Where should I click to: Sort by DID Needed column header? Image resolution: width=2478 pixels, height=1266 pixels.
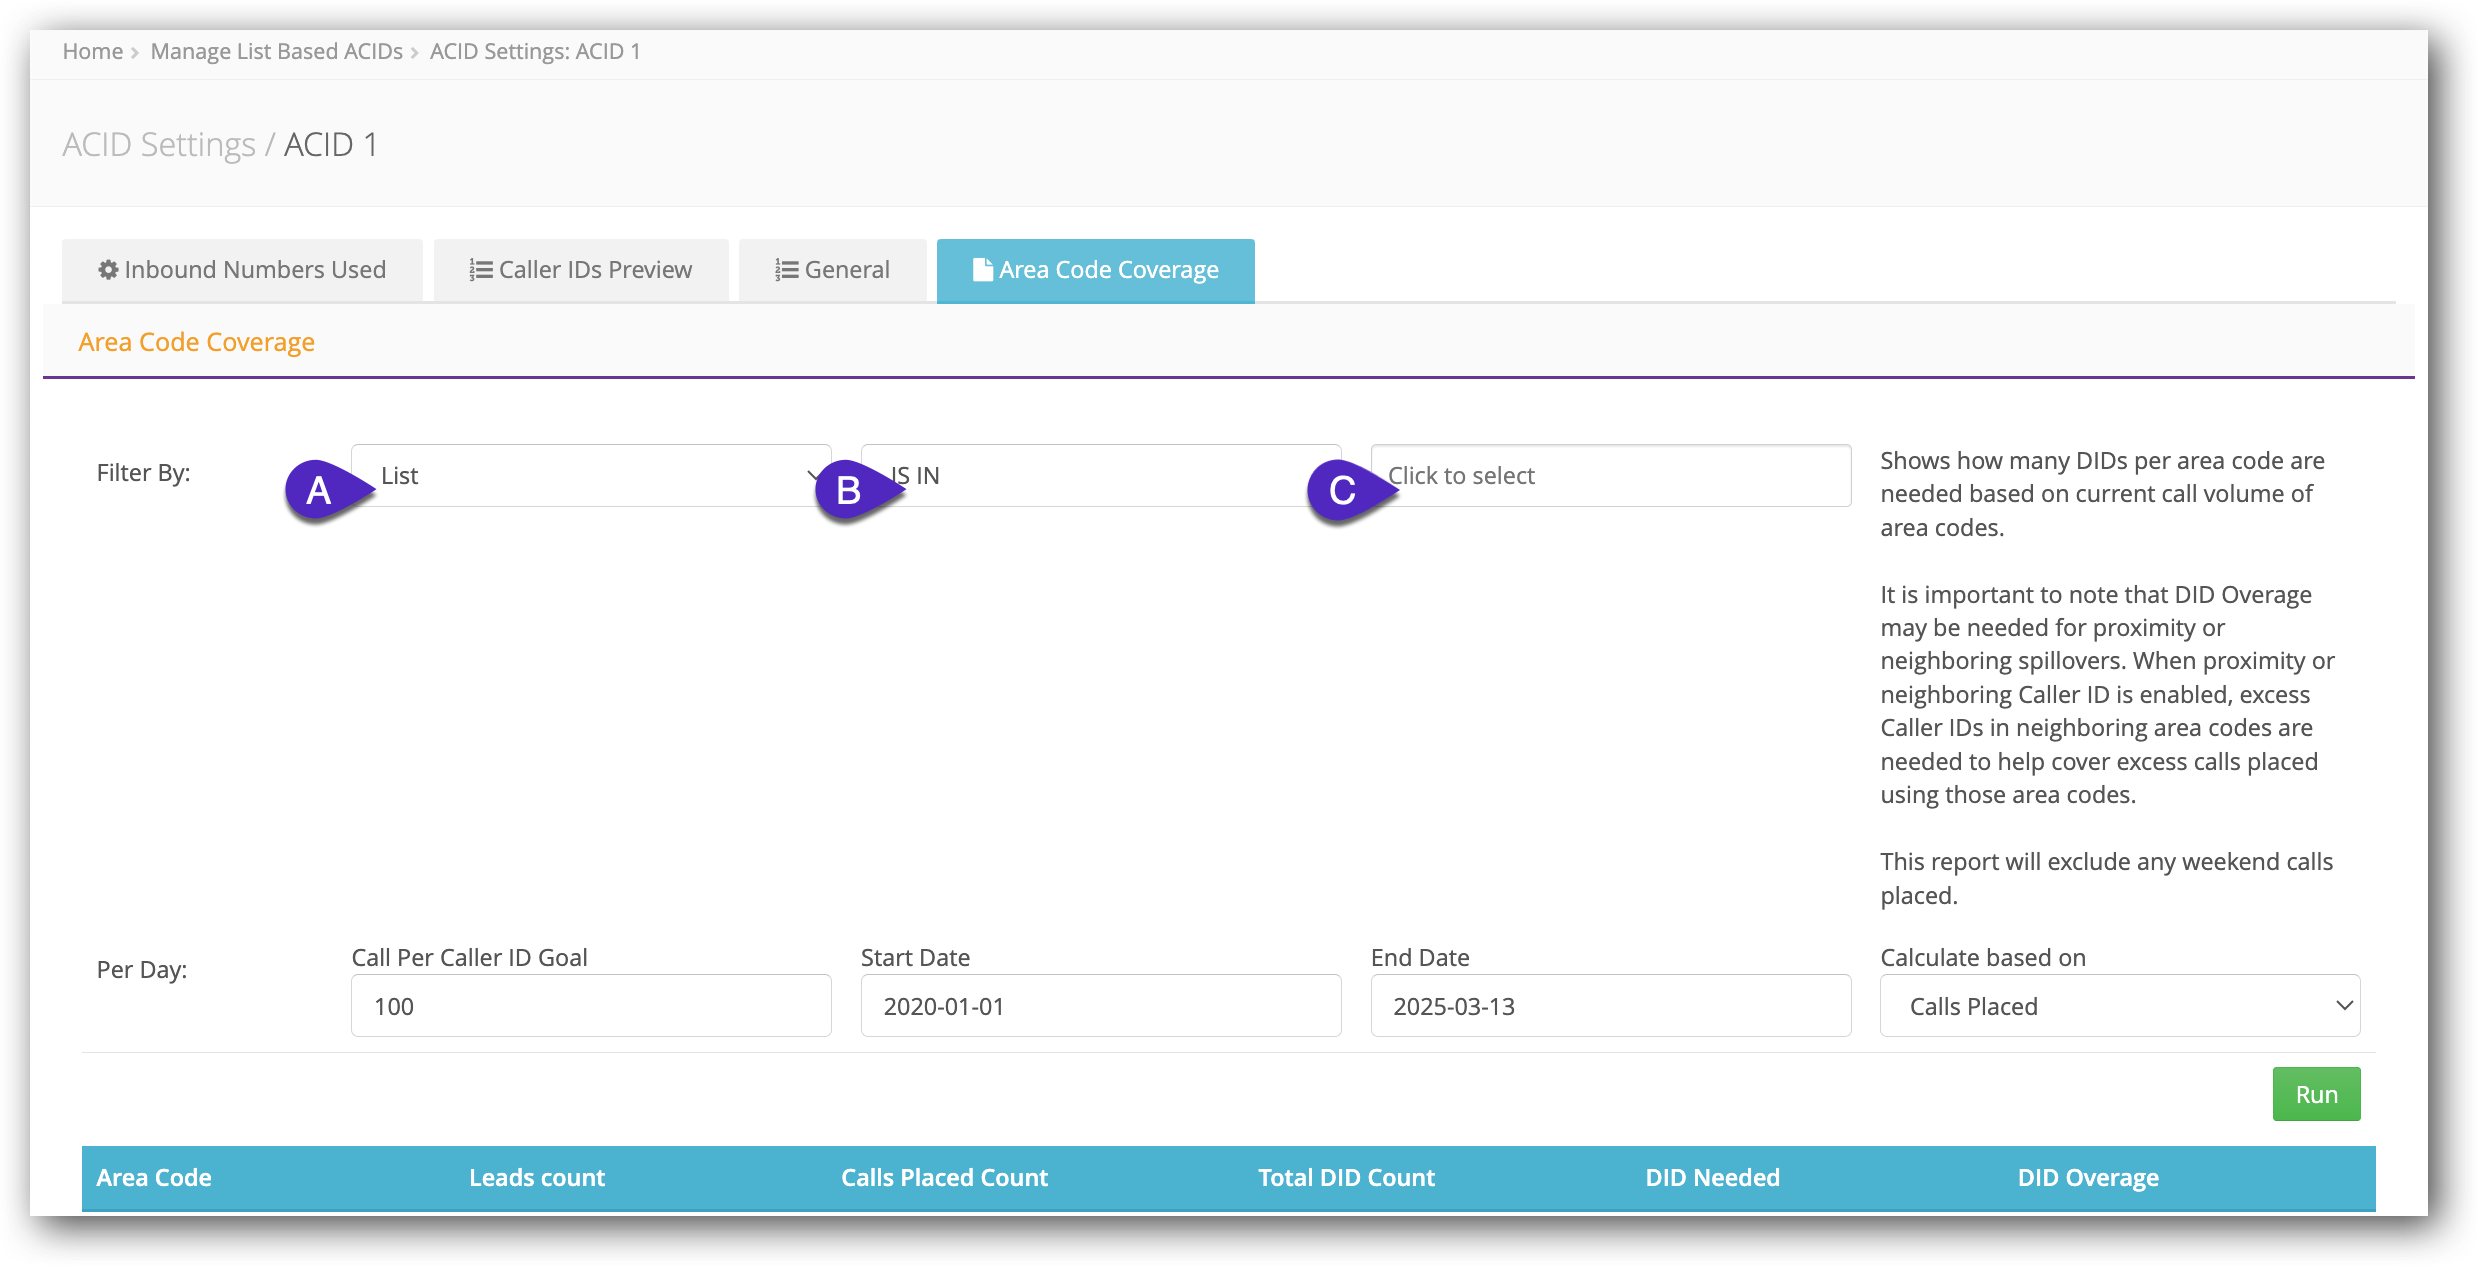(x=1712, y=1178)
